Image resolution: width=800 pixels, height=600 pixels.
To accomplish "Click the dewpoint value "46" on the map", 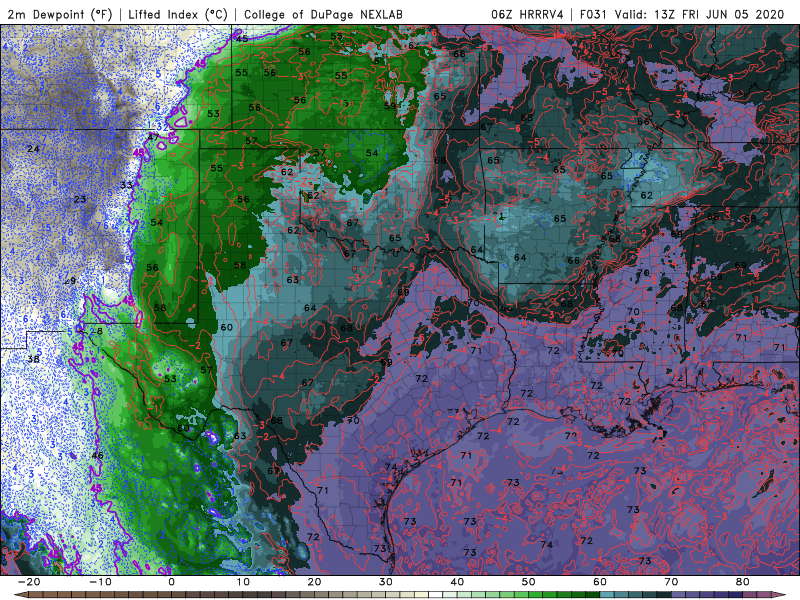I will (x=97, y=455).
